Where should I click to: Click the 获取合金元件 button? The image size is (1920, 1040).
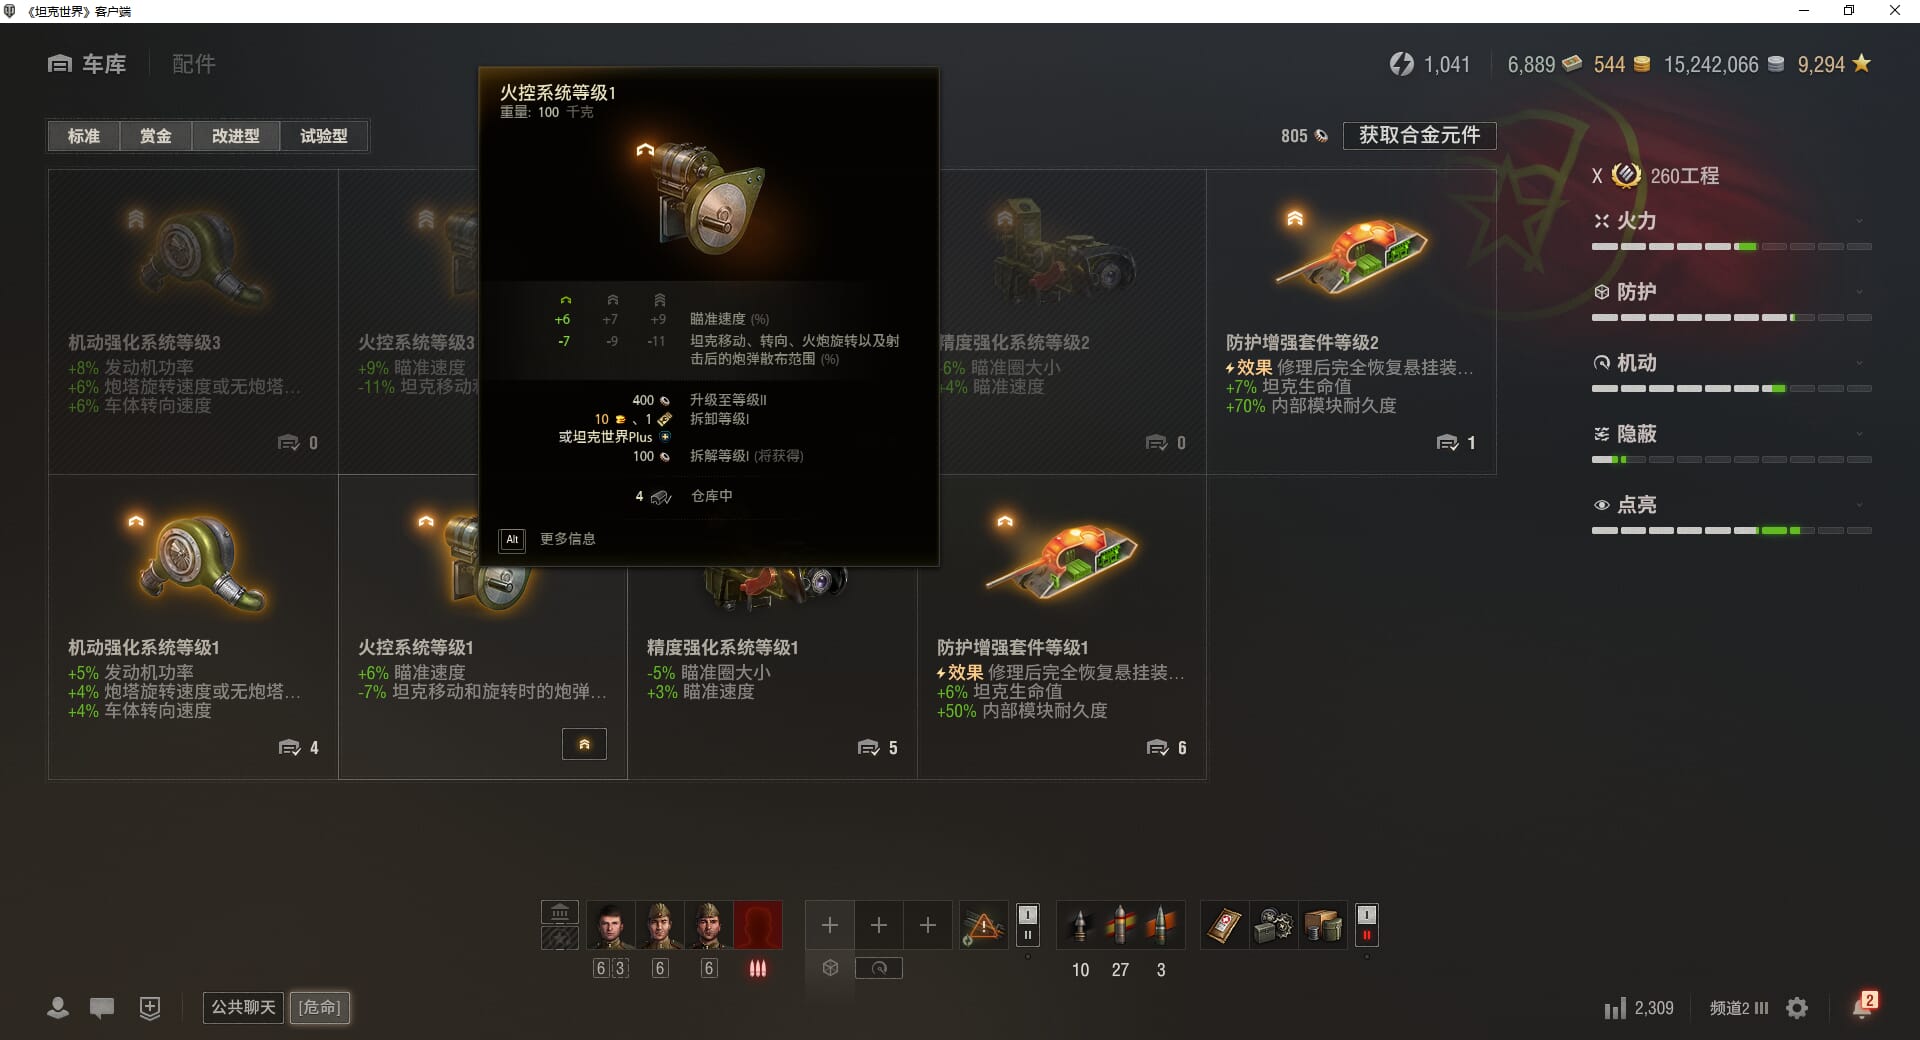(x=1419, y=135)
